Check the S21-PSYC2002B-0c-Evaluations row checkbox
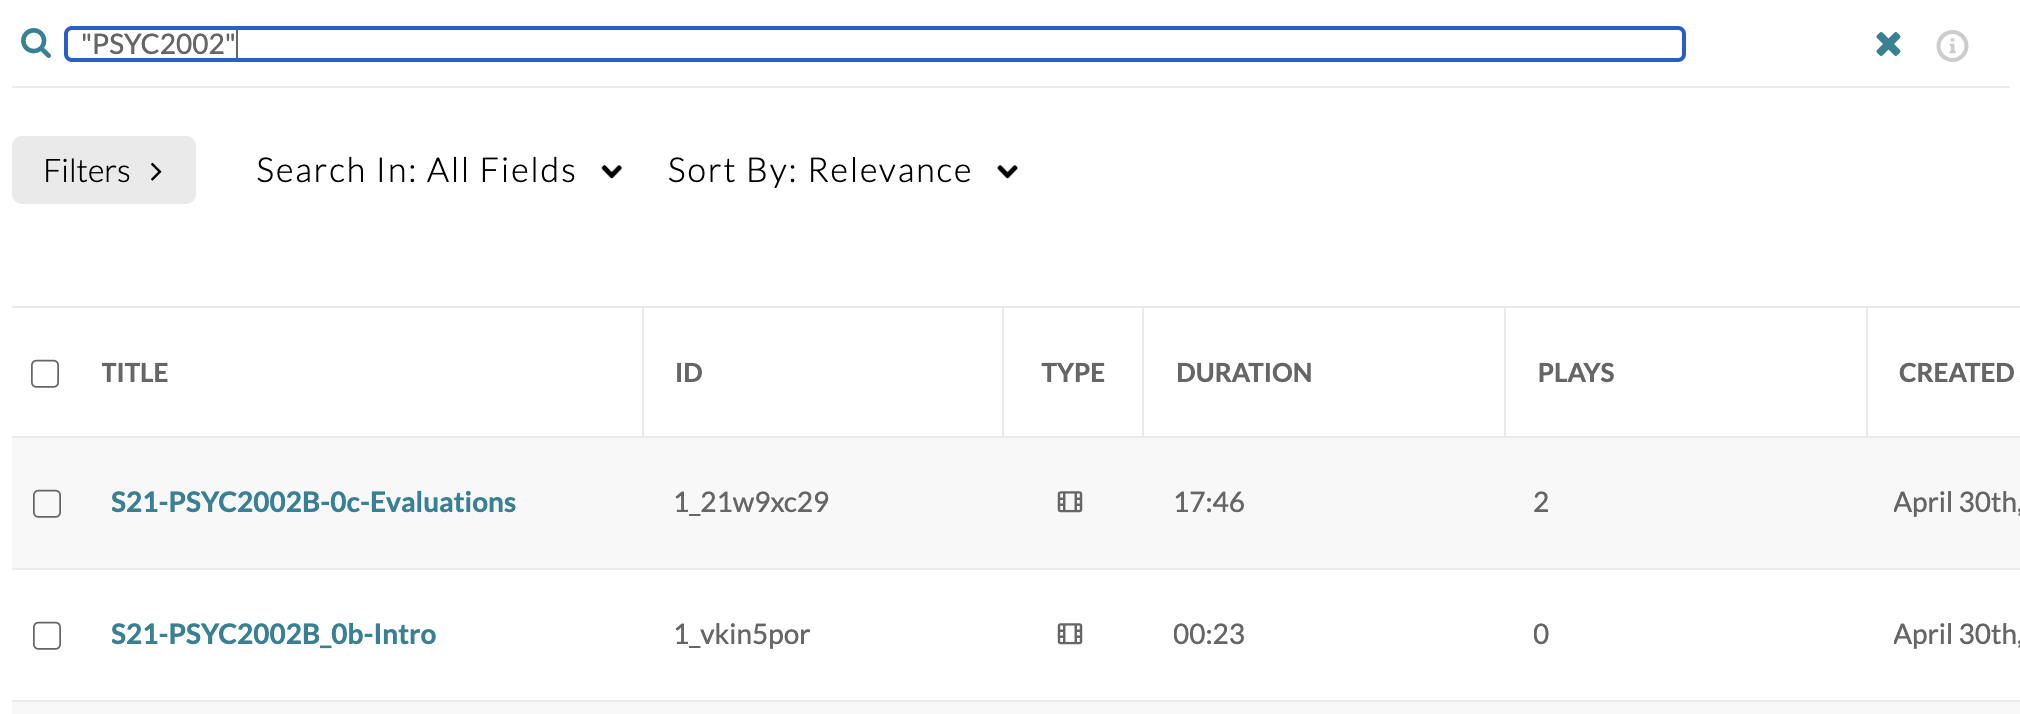 (x=47, y=503)
